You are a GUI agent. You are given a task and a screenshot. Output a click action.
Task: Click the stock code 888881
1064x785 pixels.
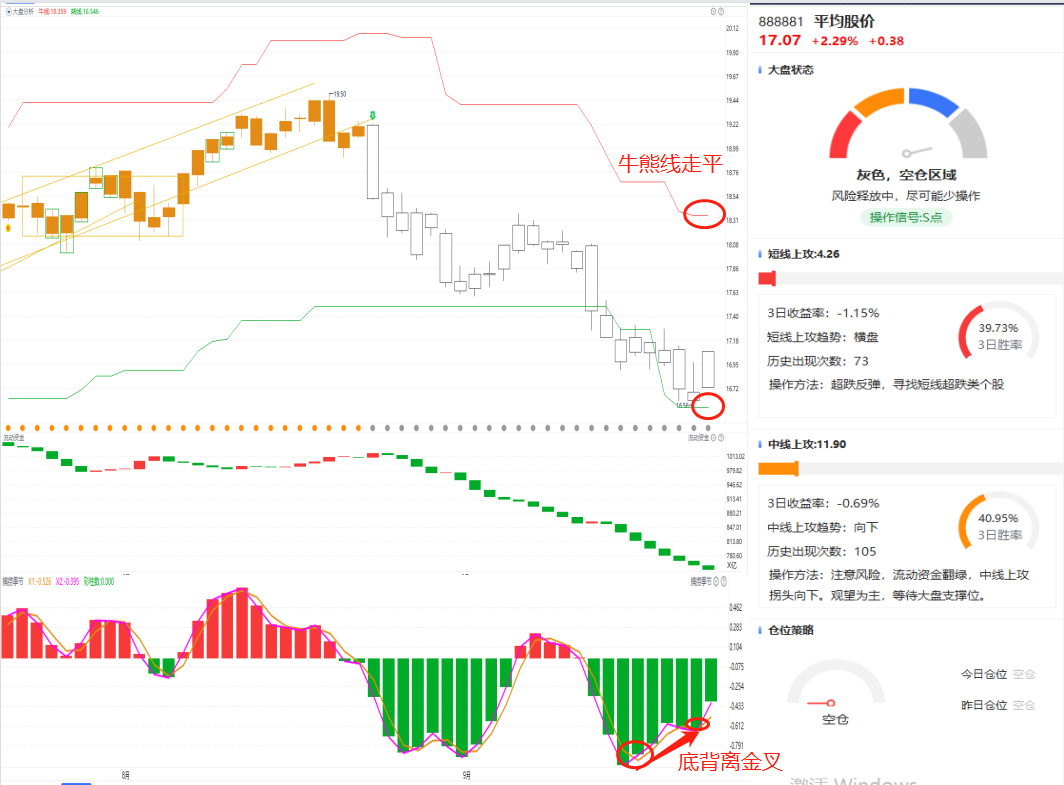780,22
